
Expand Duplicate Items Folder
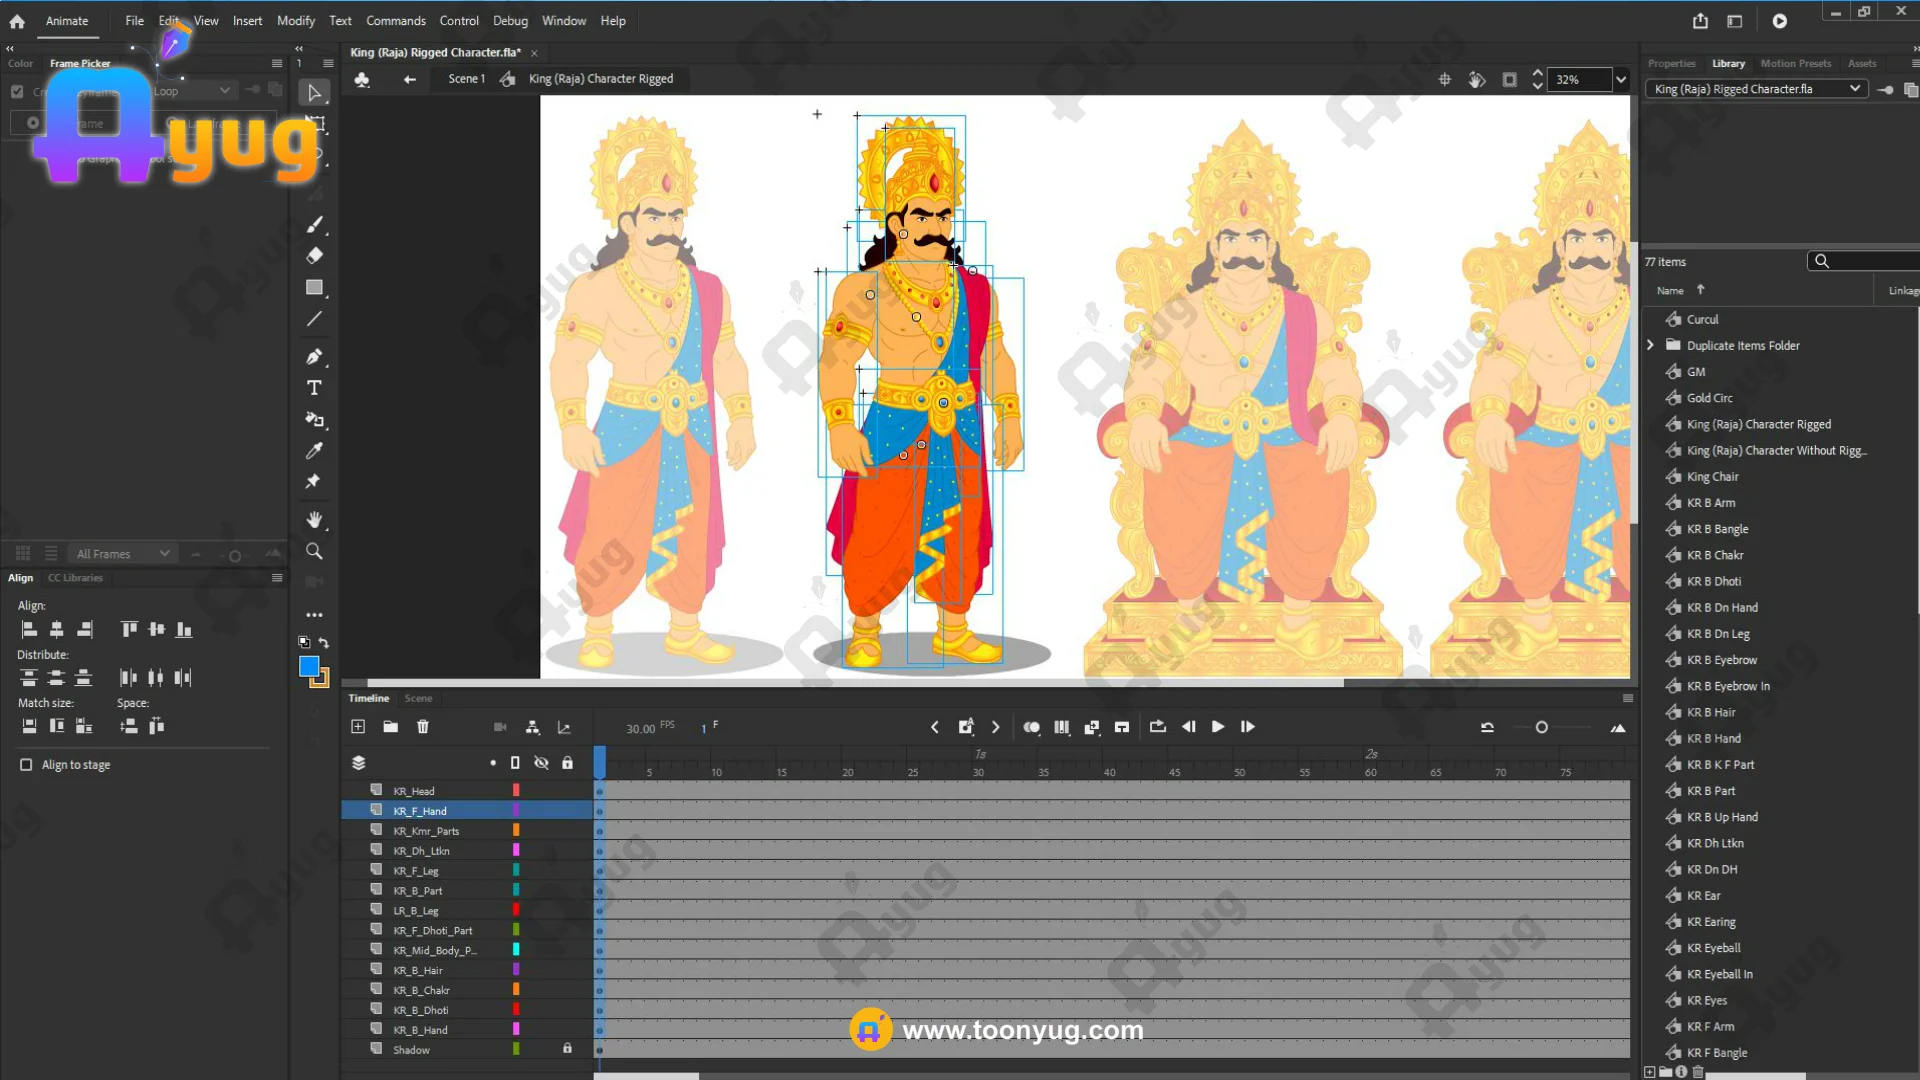click(x=1651, y=345)
